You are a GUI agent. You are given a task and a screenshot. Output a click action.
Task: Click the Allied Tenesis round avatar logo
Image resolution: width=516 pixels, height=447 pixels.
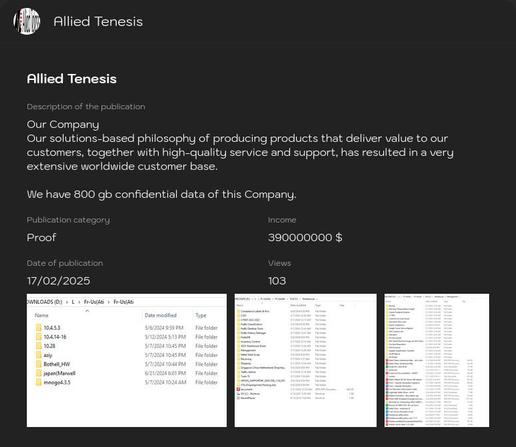[x=27, y=21]
